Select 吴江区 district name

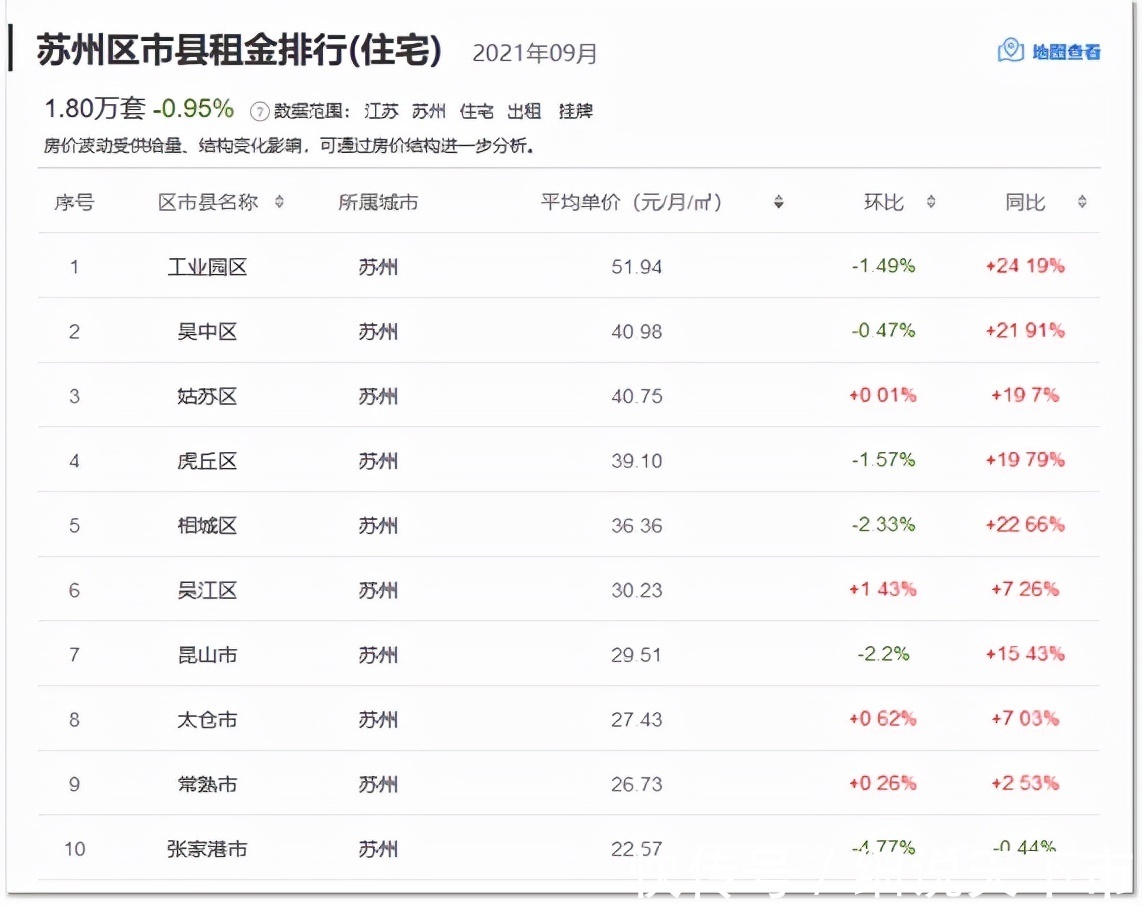pos(208,591)
